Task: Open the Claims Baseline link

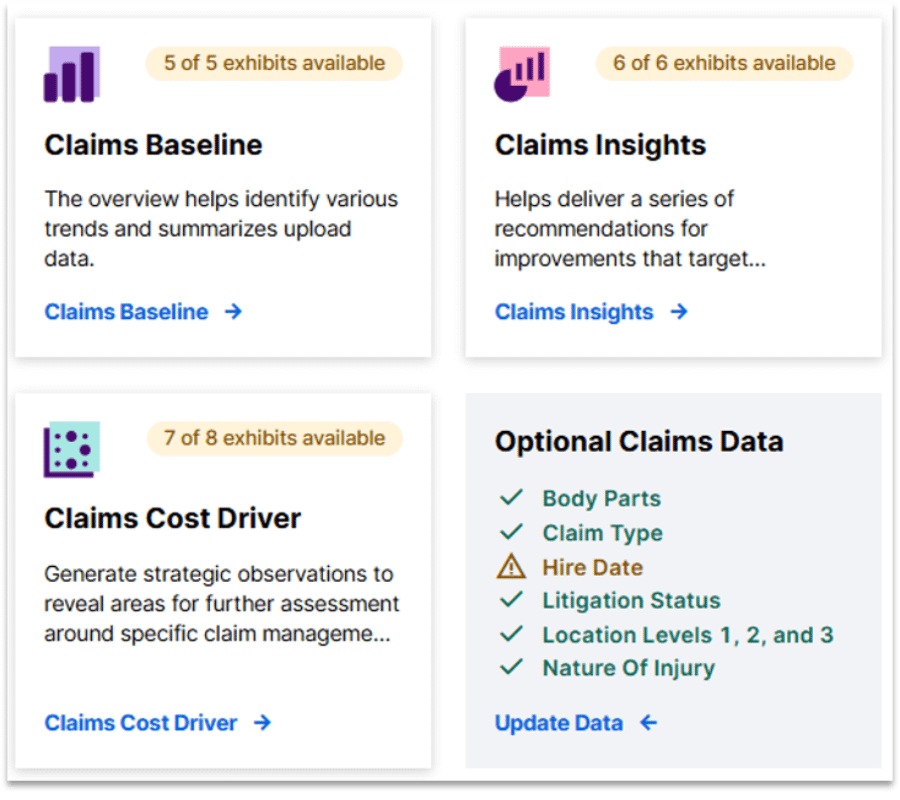Action: (x=126, y=312)
